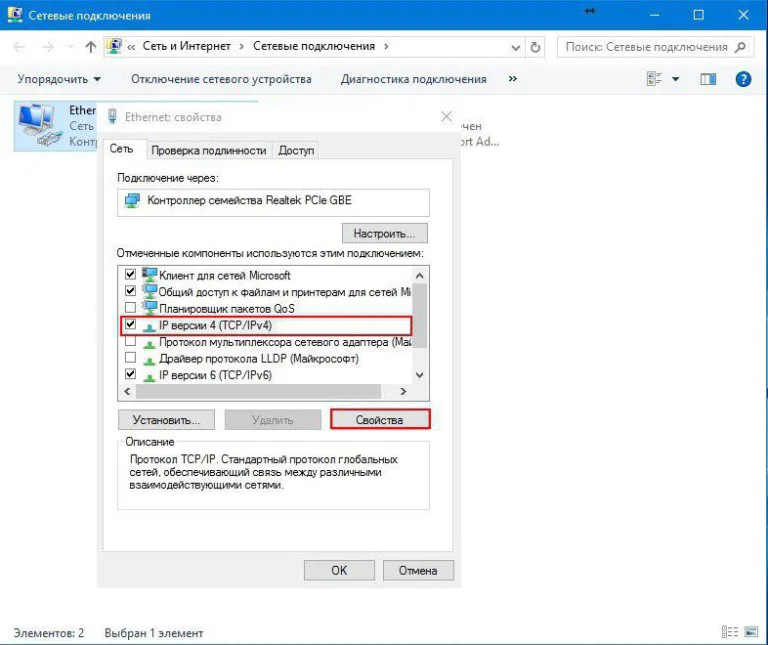Click the Планировщик пакетов QoS icon

[x=149, y=308]
